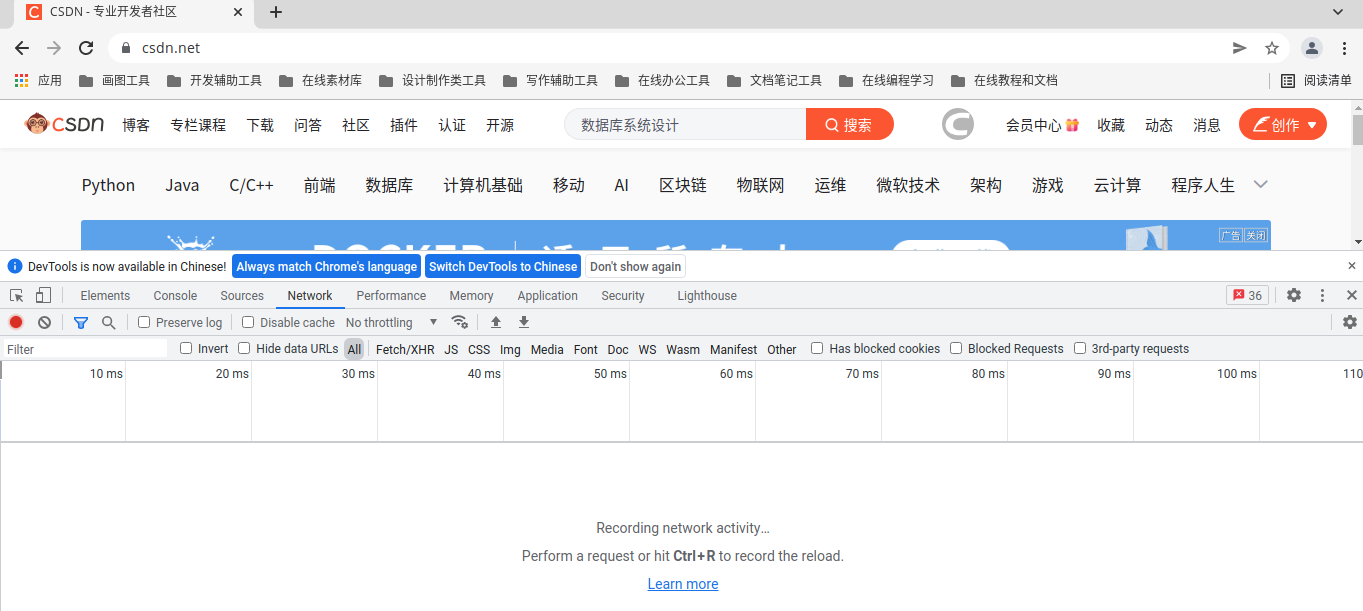The width and height of the screenshot is (1363, 611).
Task: Bookmark this page with the star icon
Action: coord(1272,48)
